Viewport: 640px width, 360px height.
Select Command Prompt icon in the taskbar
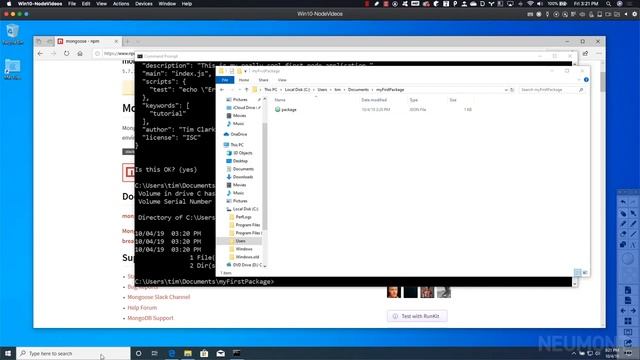(236, 353)
